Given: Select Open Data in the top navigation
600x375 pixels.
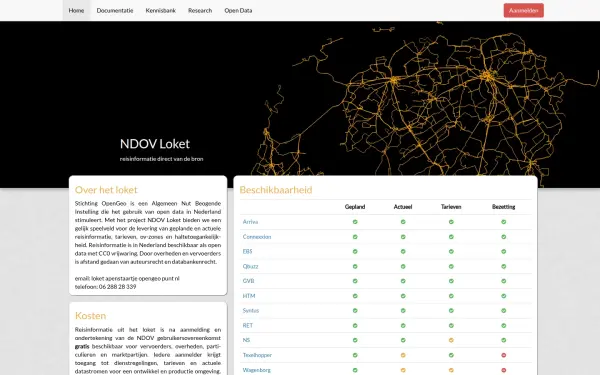Looking at the screenshot, I should point(238,10).
